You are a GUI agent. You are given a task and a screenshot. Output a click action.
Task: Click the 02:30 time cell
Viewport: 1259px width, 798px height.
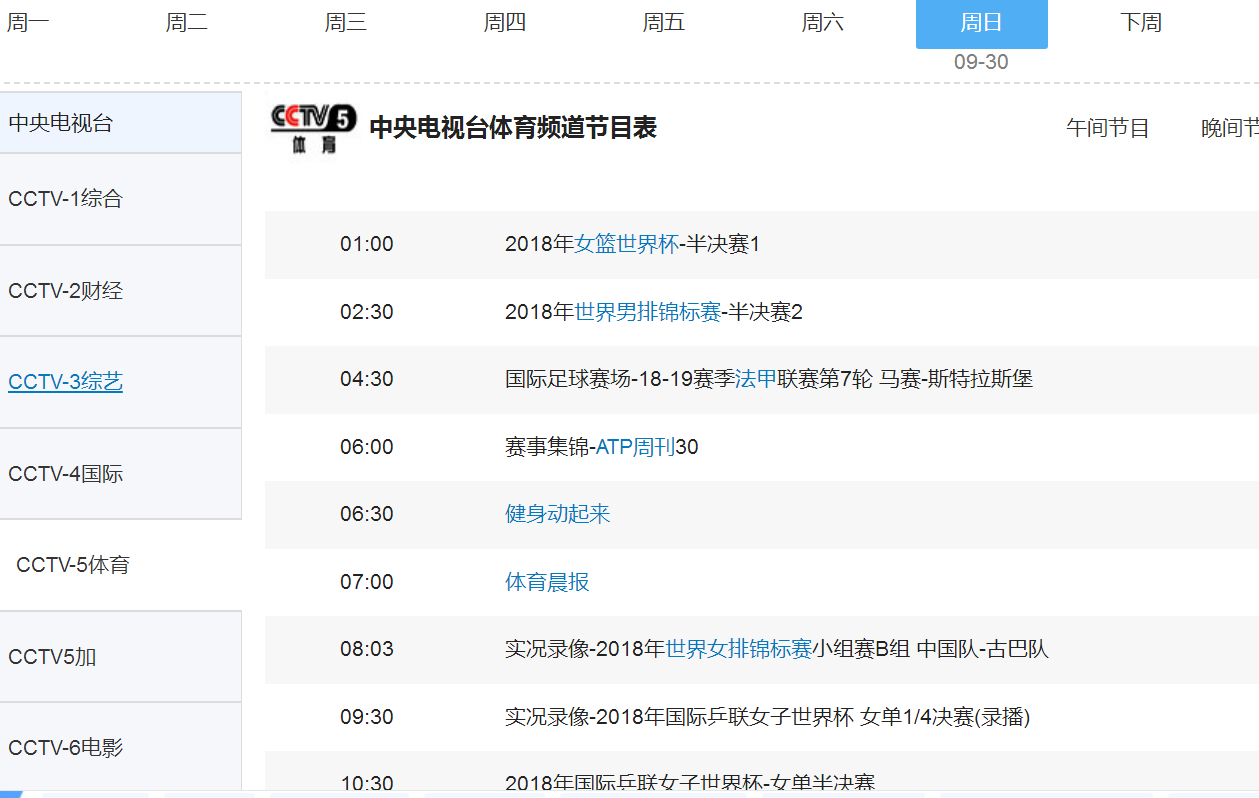[367, 312]
